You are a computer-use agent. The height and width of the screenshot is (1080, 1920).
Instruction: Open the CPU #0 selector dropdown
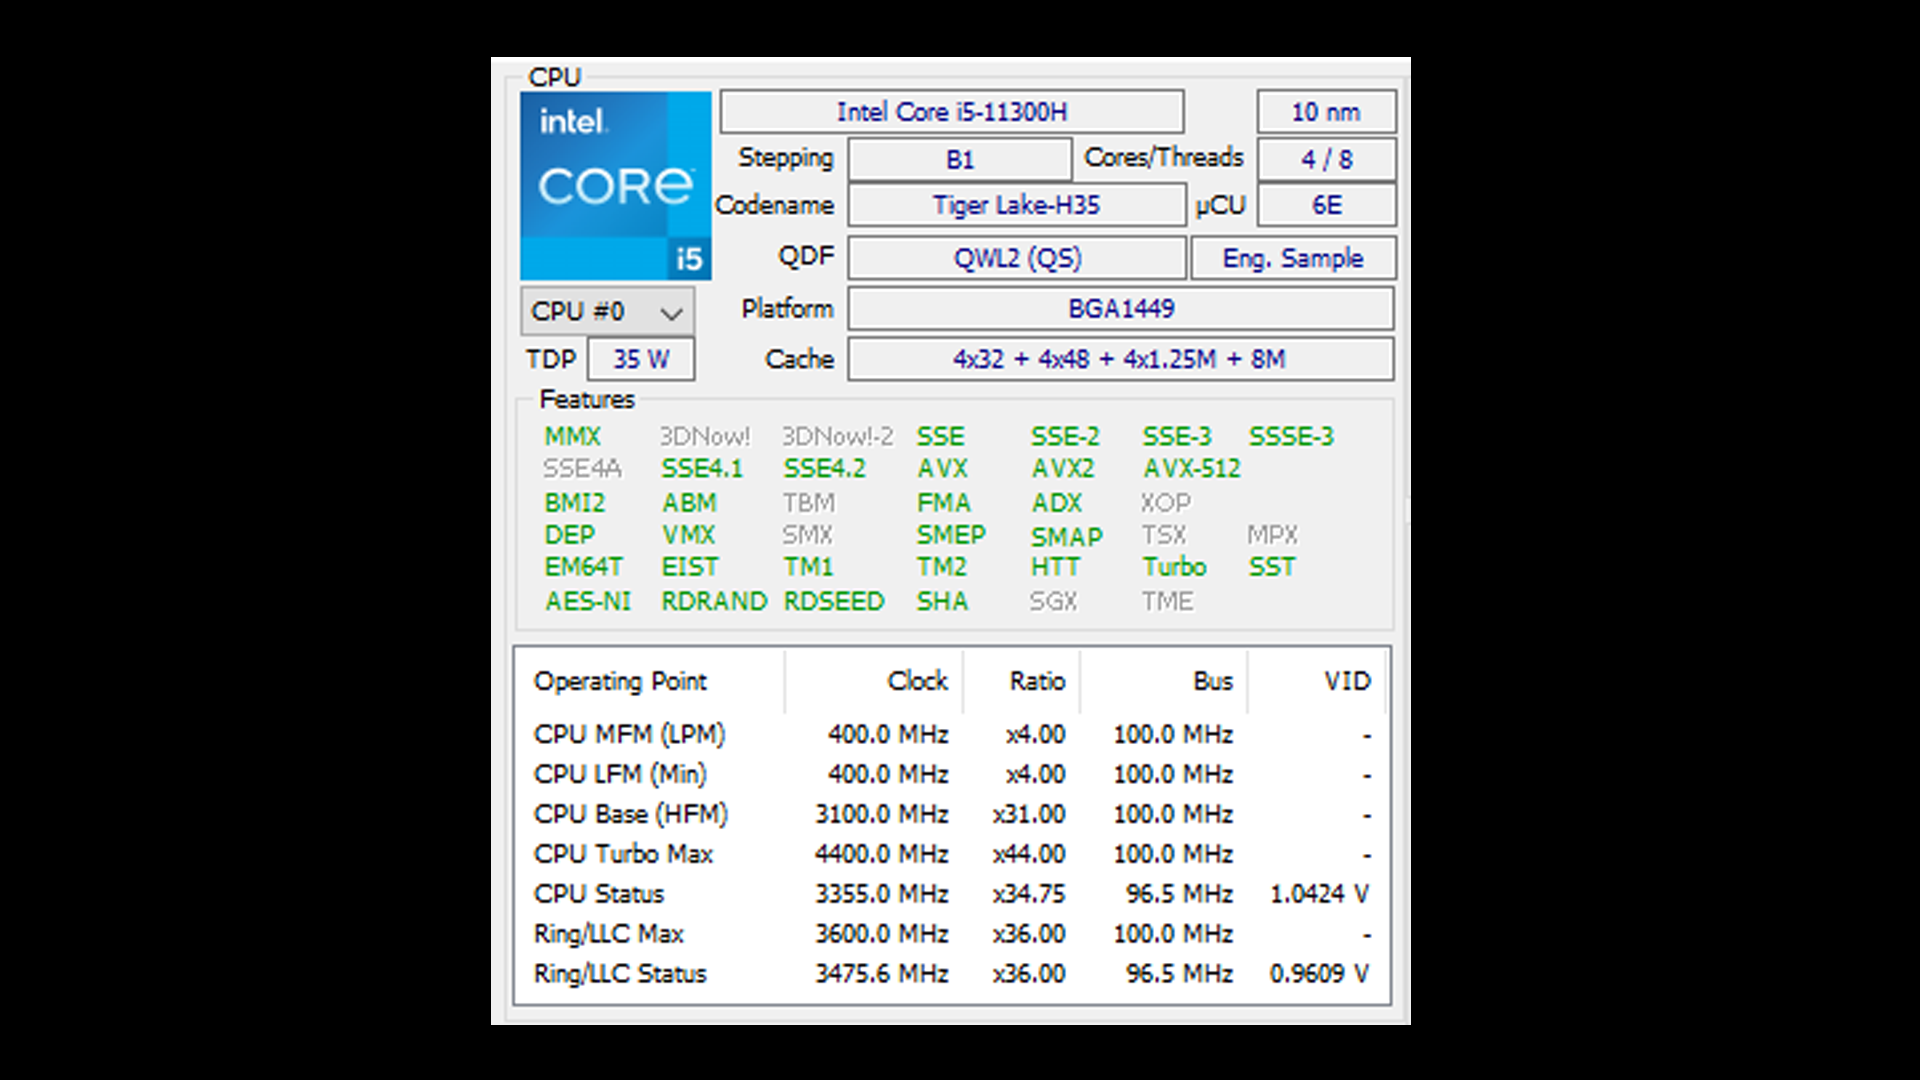click(607, 312)
